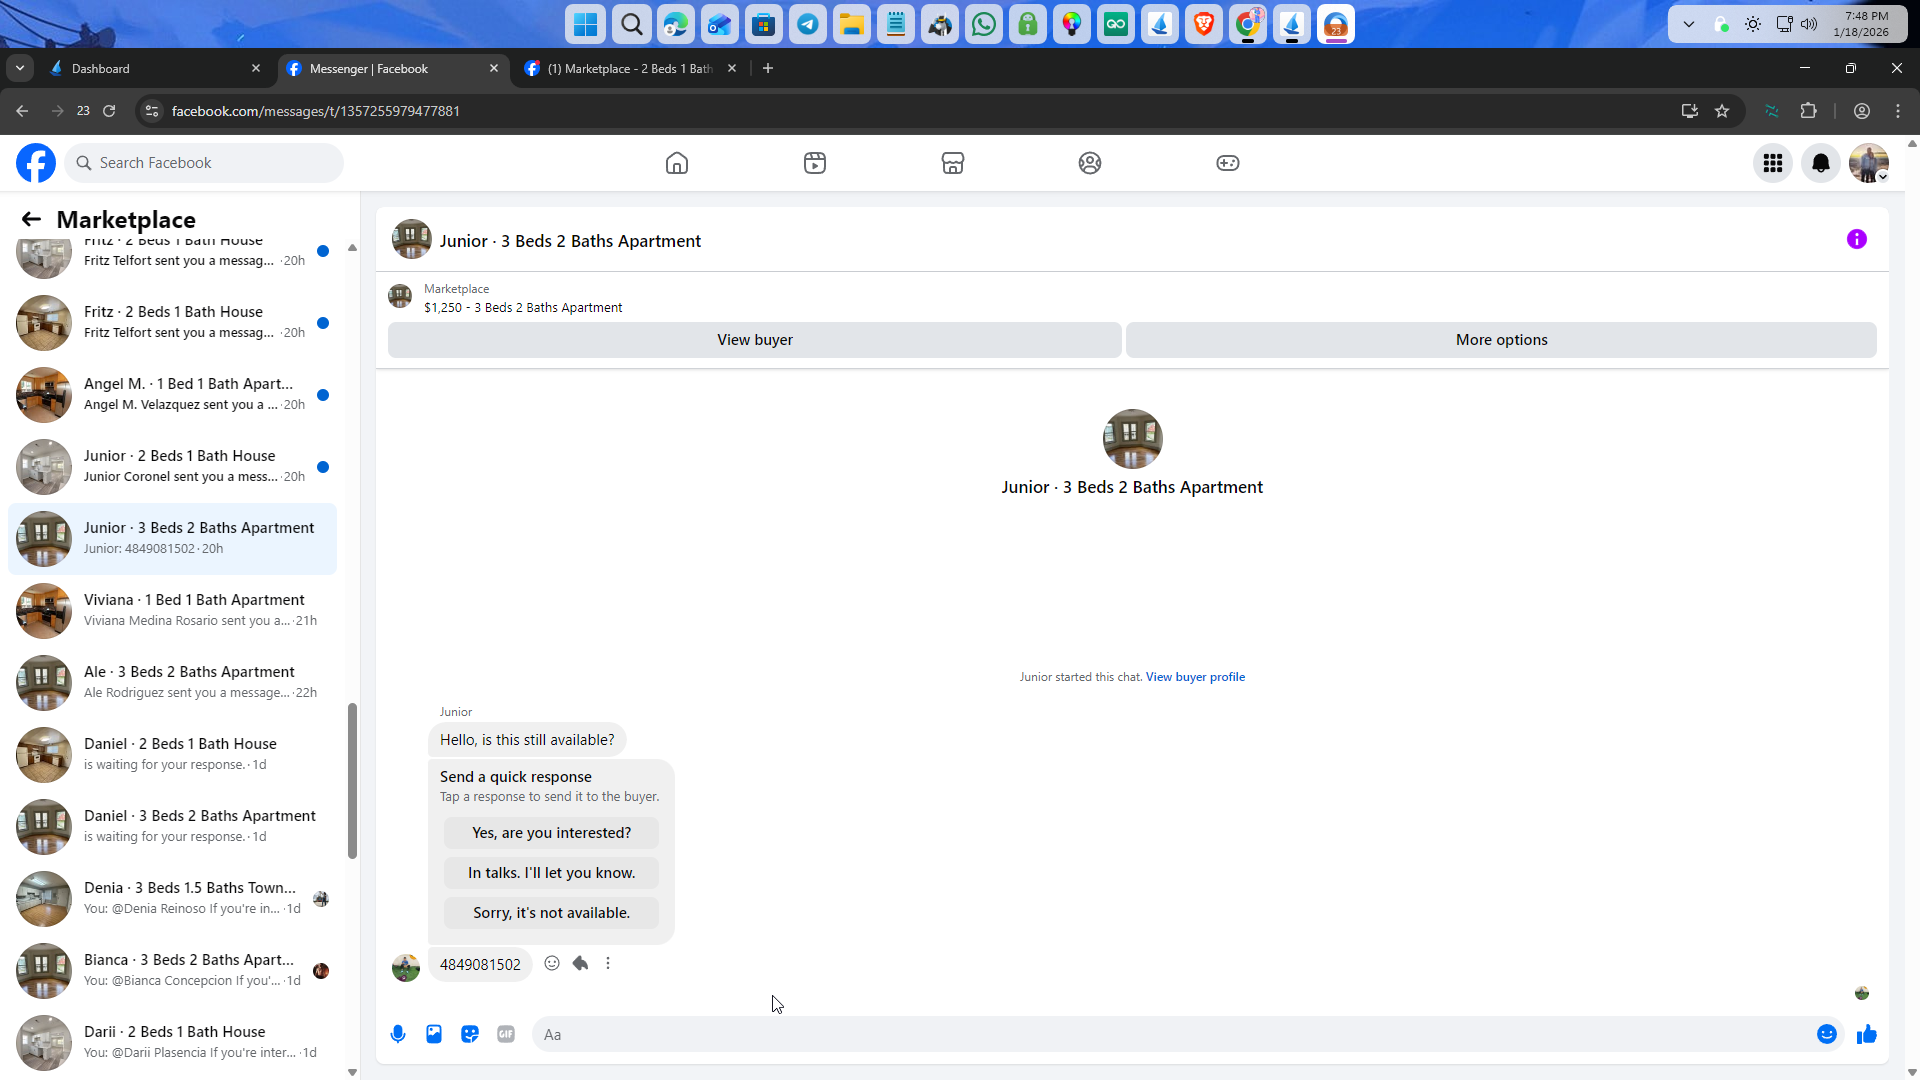
Task: Expand the browser tab search dropdown
Action: (x=20, y=68)
